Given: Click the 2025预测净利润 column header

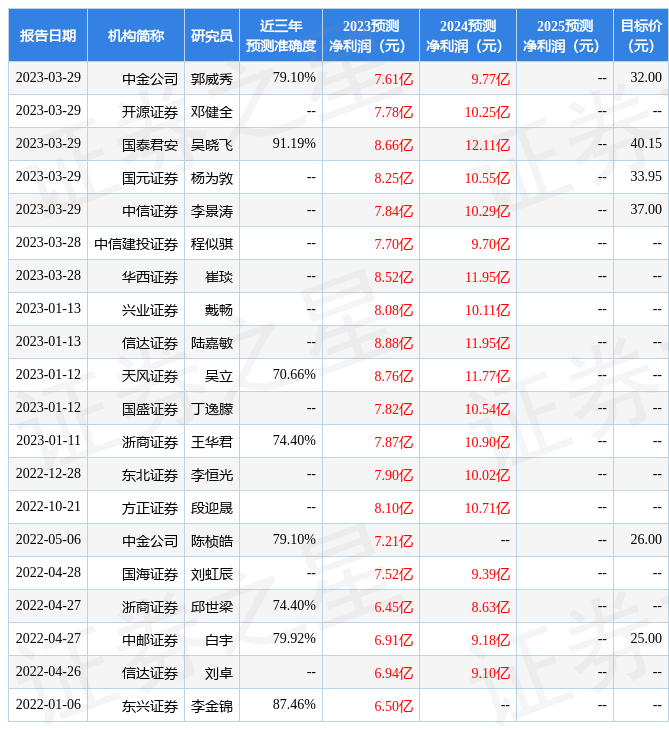Looking at the screenshot, I should (565, 35).
